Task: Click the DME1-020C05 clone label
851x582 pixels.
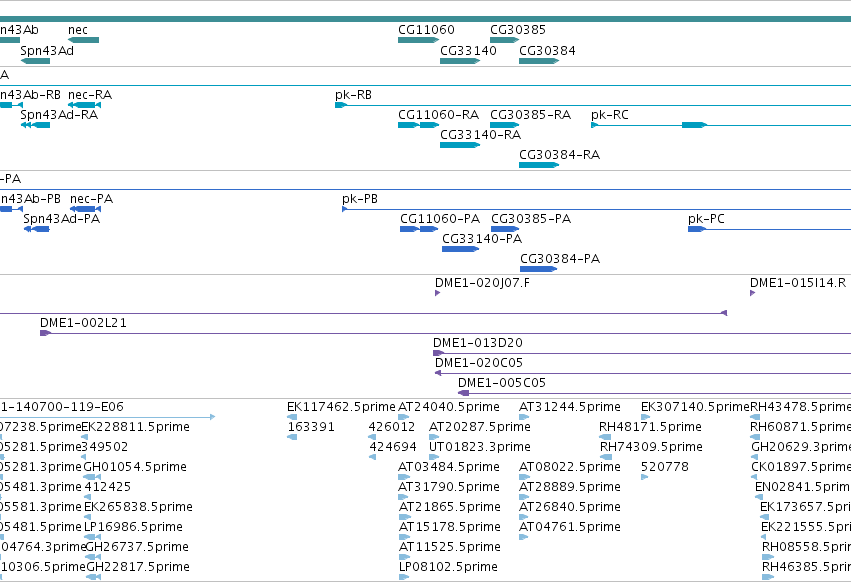Action: [x=479, y=363]
